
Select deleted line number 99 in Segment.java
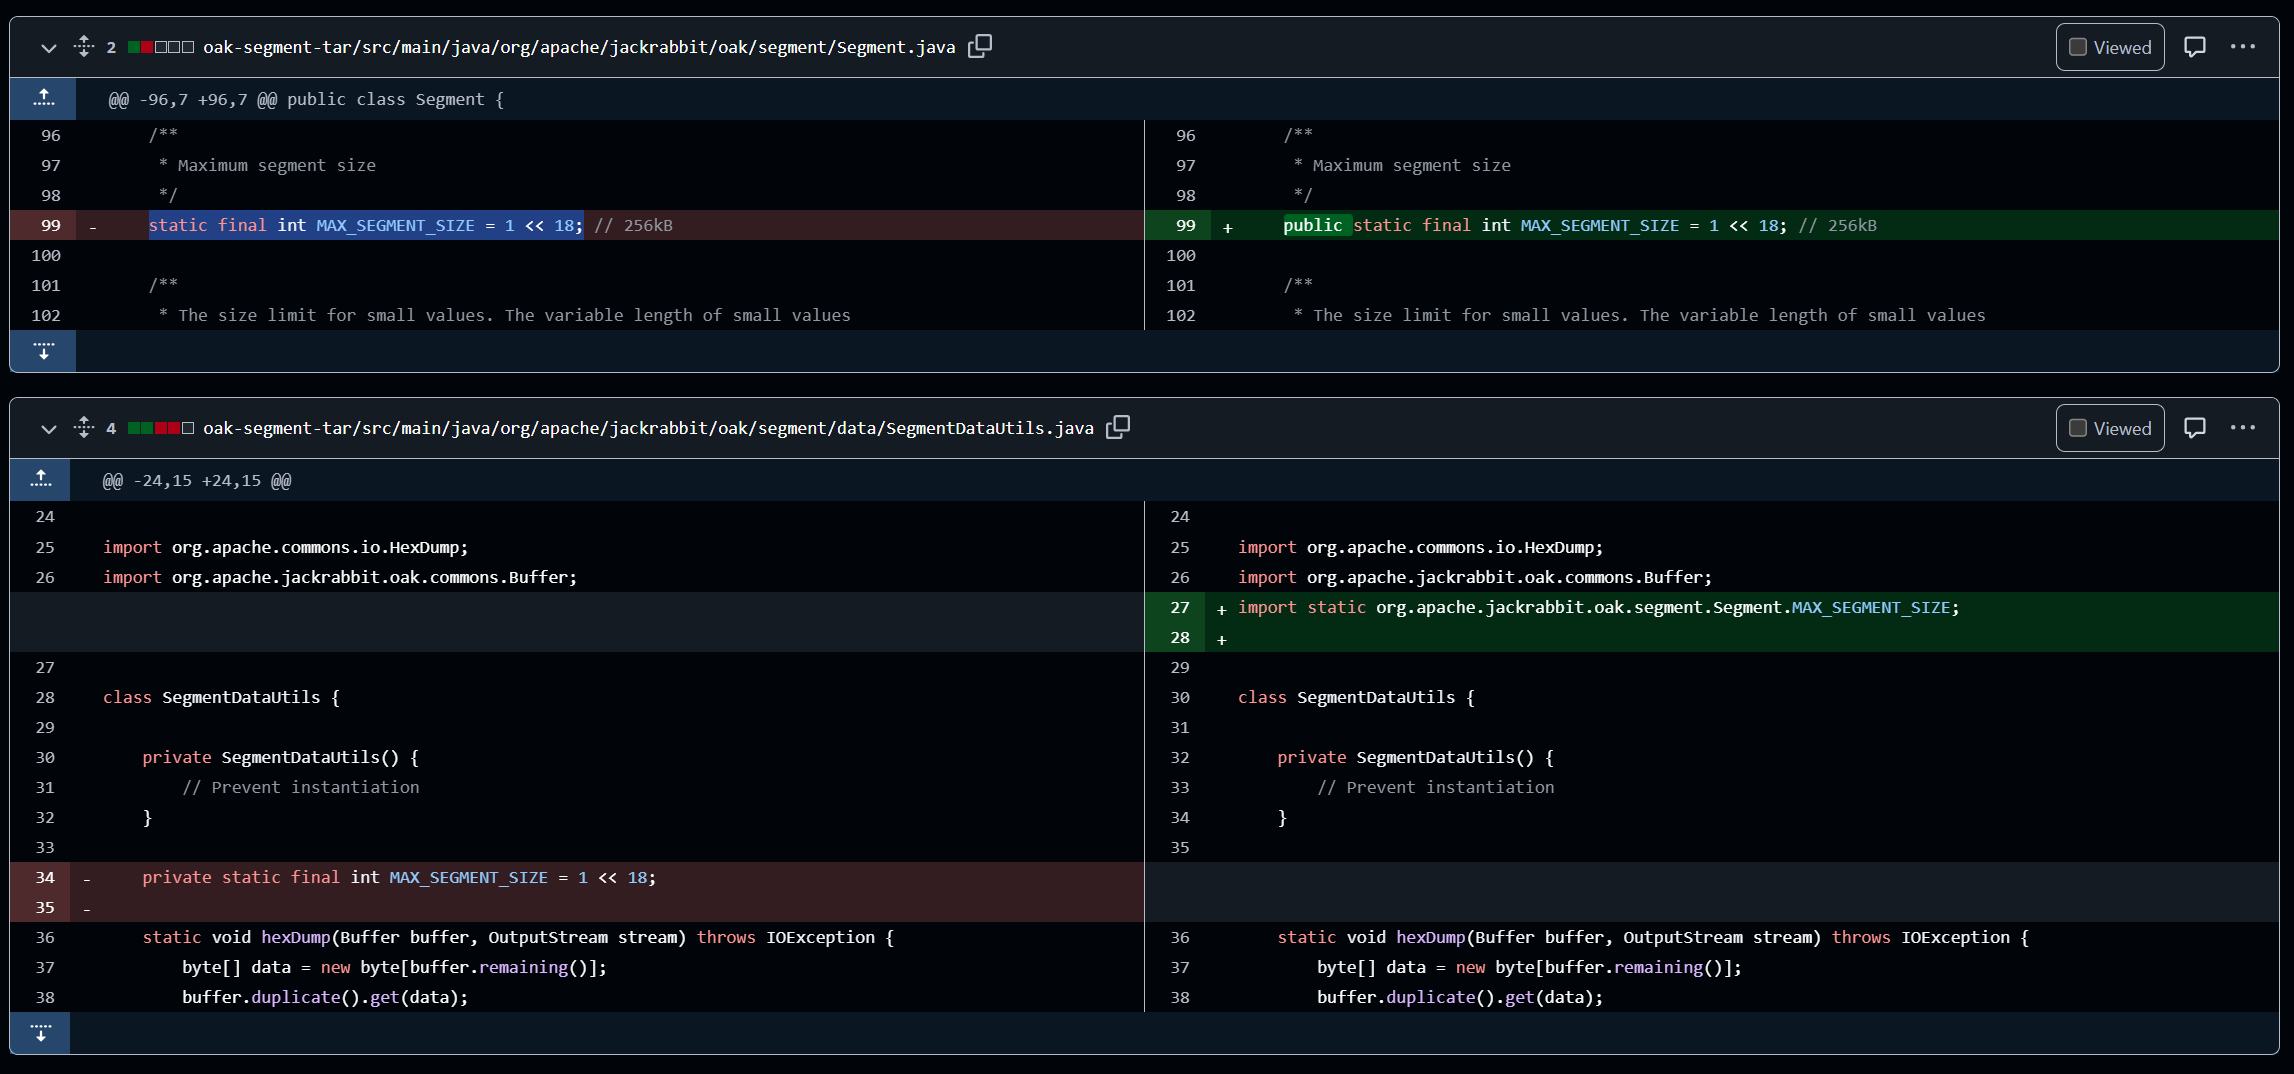(43, 225)
